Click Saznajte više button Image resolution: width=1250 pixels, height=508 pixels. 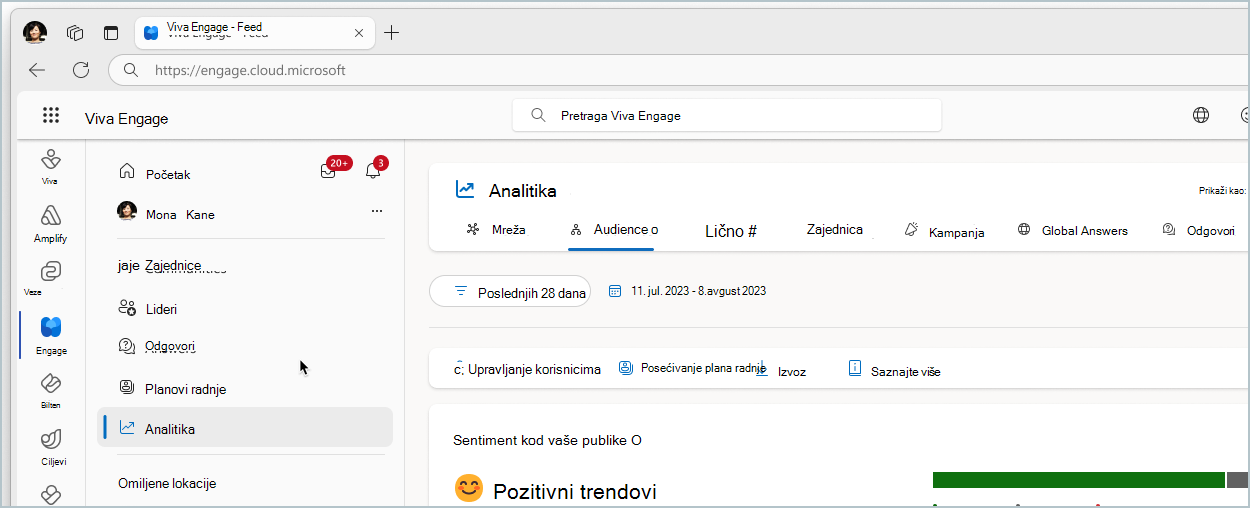[894, 370]
